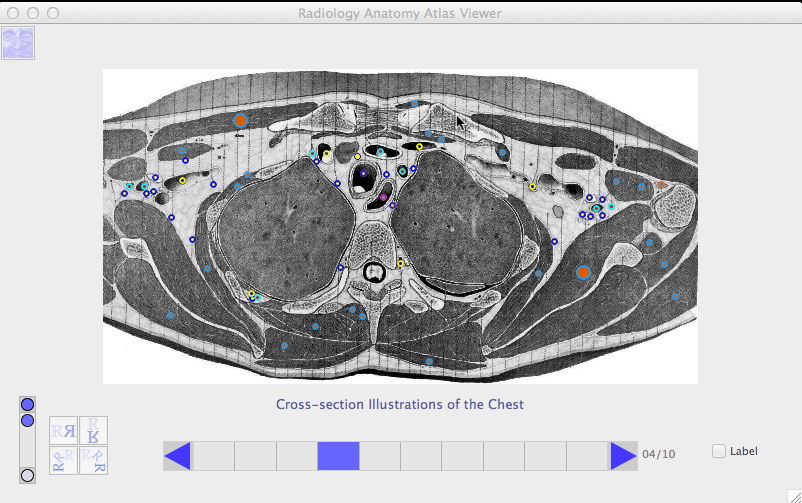The image size is (802, 503).
Task: Click the large orange marker at upper-left of image
Action: point(240,121)
